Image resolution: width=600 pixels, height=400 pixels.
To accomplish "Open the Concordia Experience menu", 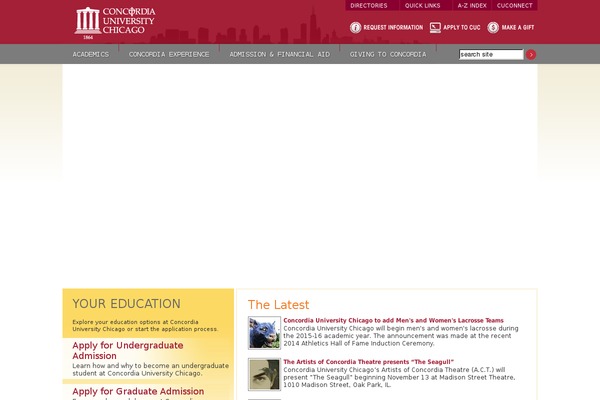I will point(169,54).
